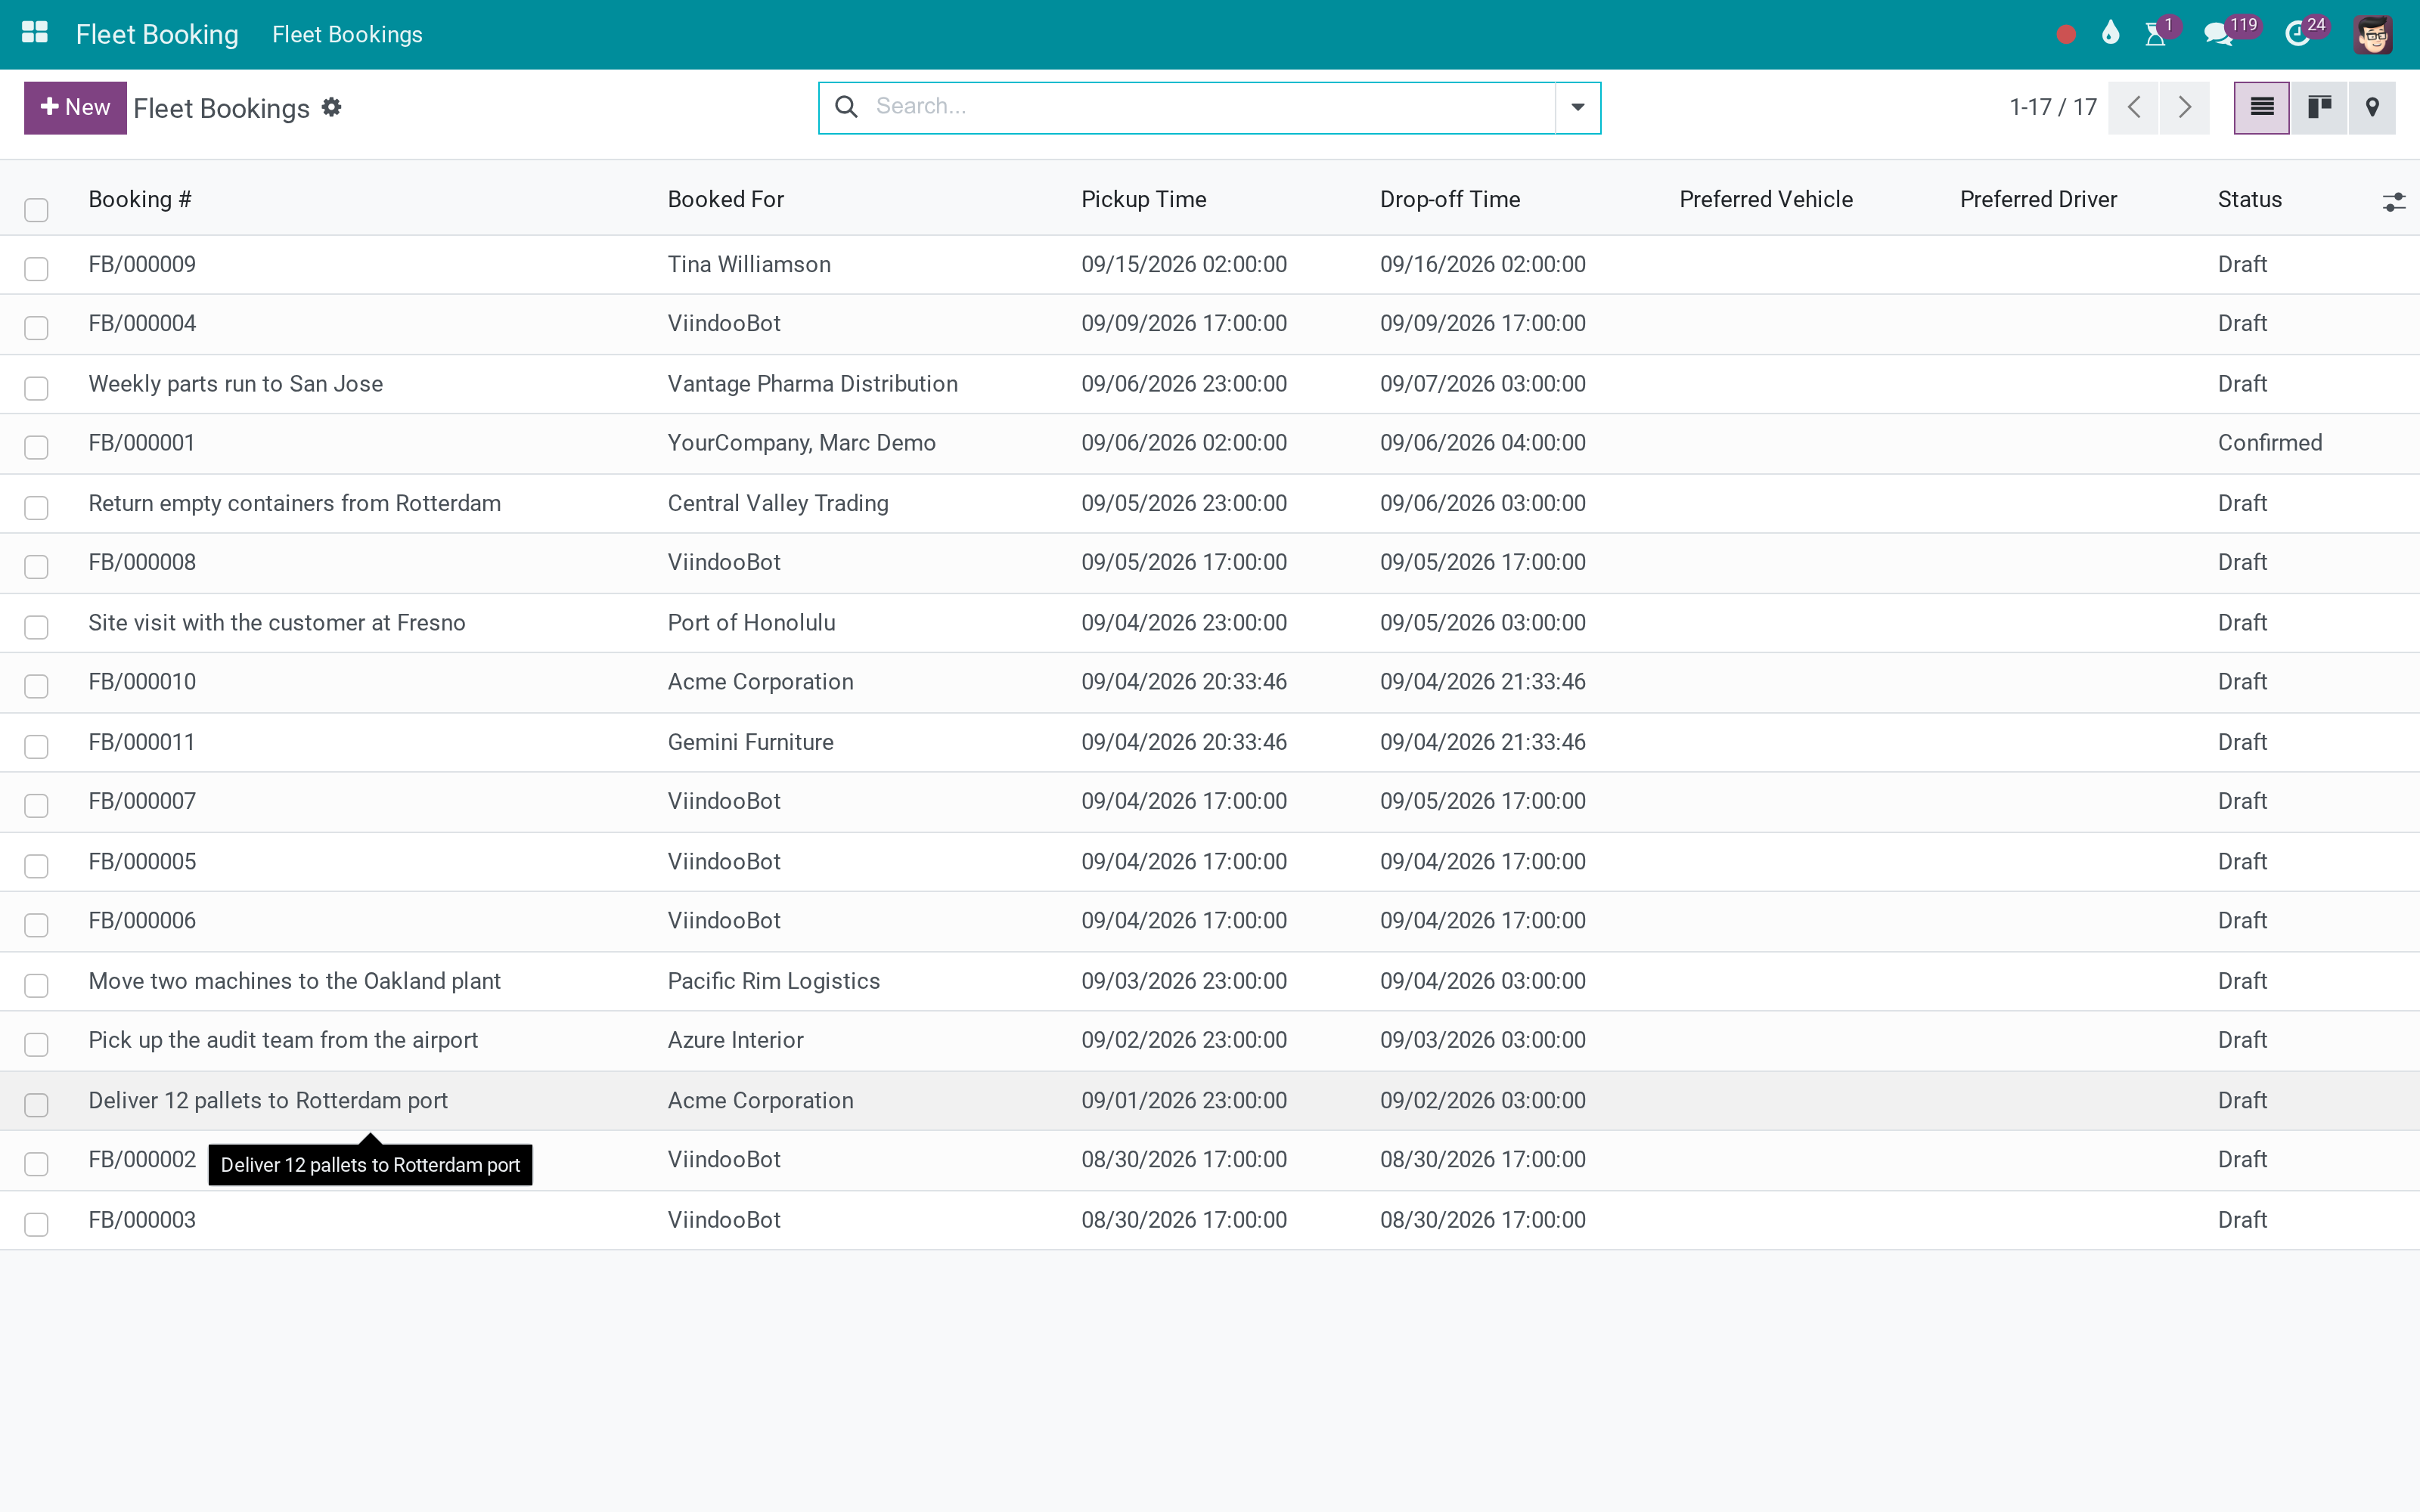Open Move two machines to Oakland plant

294,981
